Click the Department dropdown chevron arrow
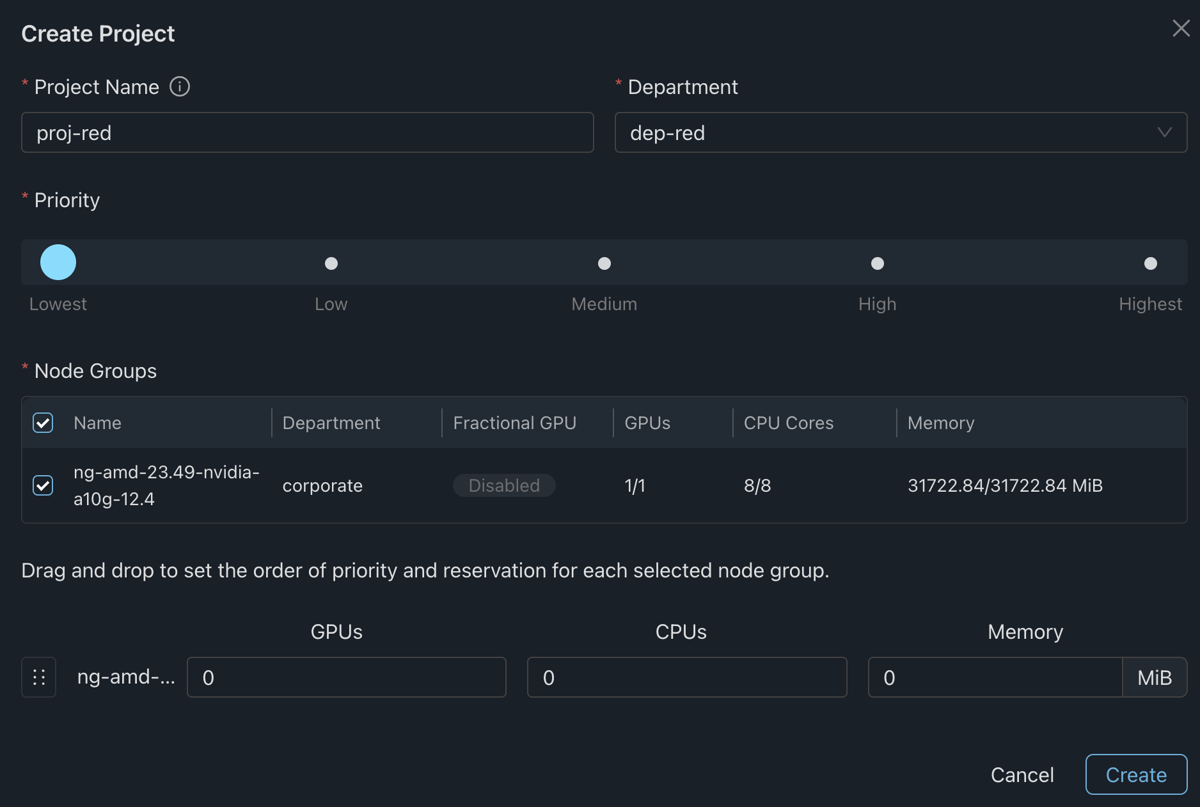 (1164, 133)
